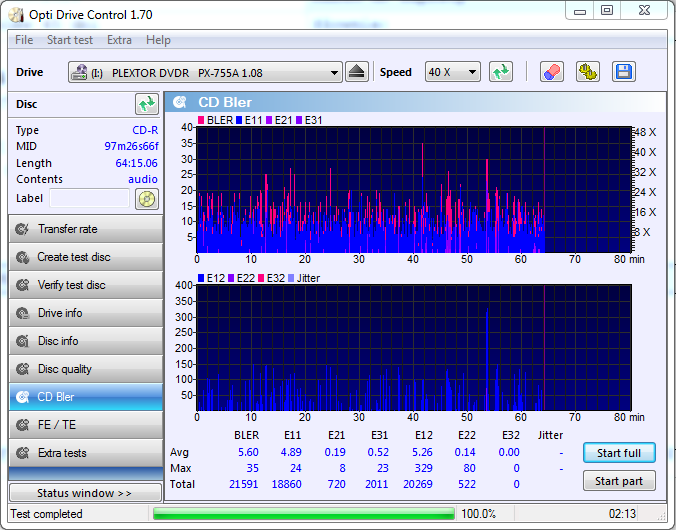676x530 pixels.
Task: Click the Type value CD-R
Action: pyautogui.click(x=145, y=130)
